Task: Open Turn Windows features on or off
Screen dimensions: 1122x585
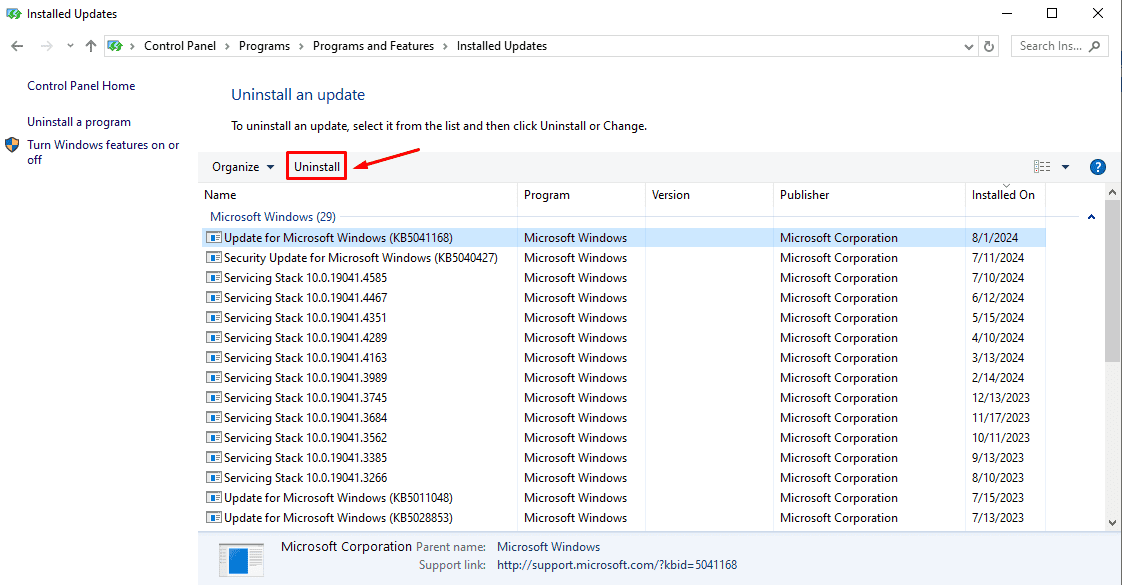Action: pyautogui.click(x=103, y=152)
